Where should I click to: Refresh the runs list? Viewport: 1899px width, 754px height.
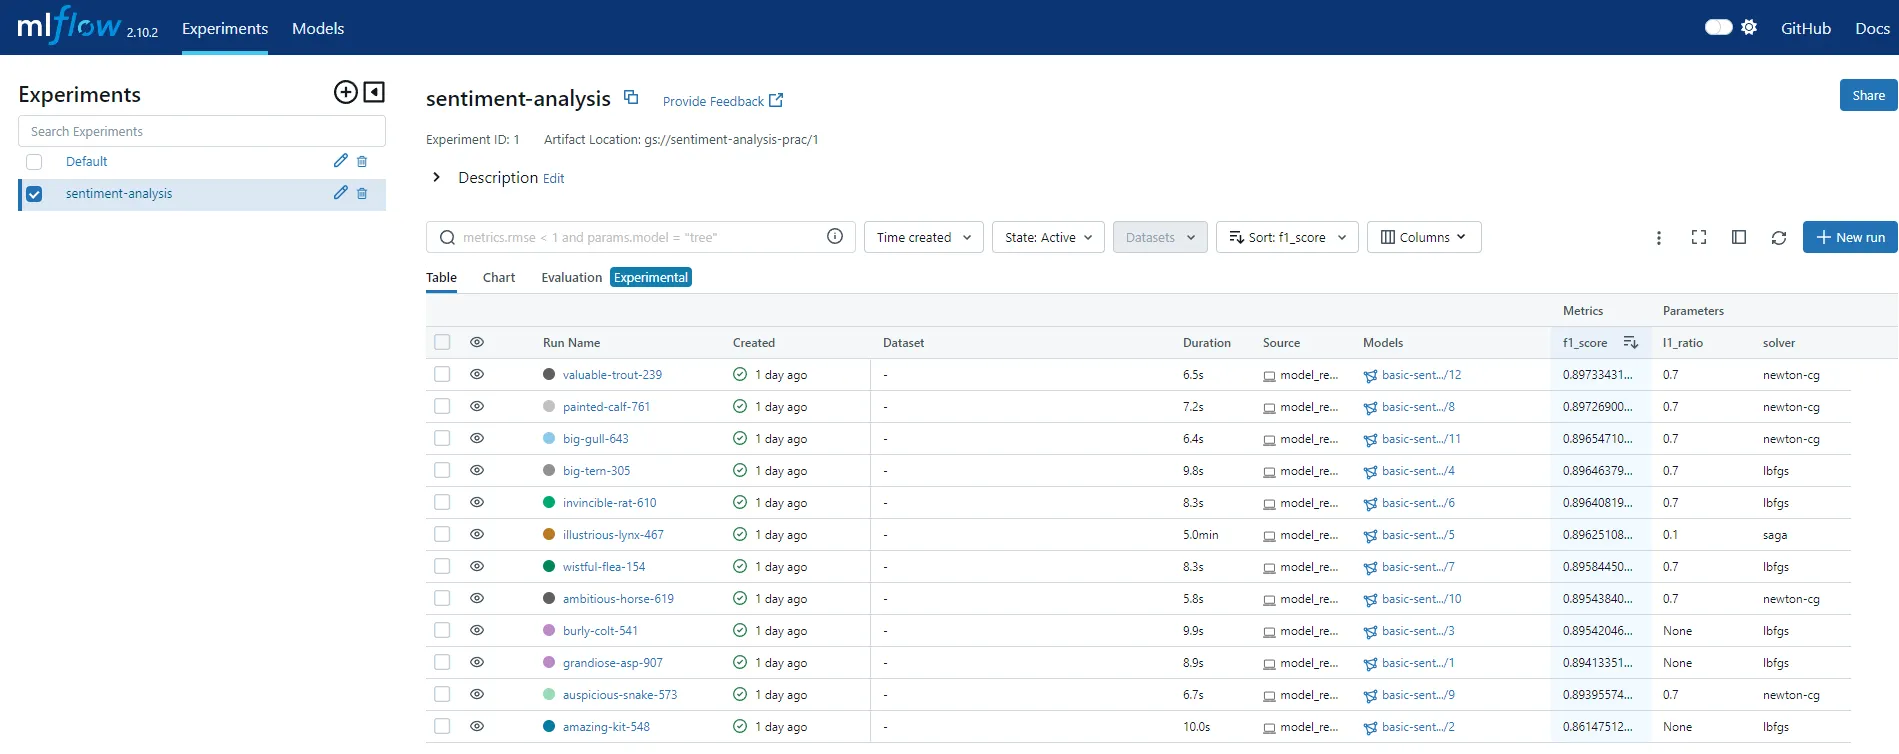coord(1778,238)
